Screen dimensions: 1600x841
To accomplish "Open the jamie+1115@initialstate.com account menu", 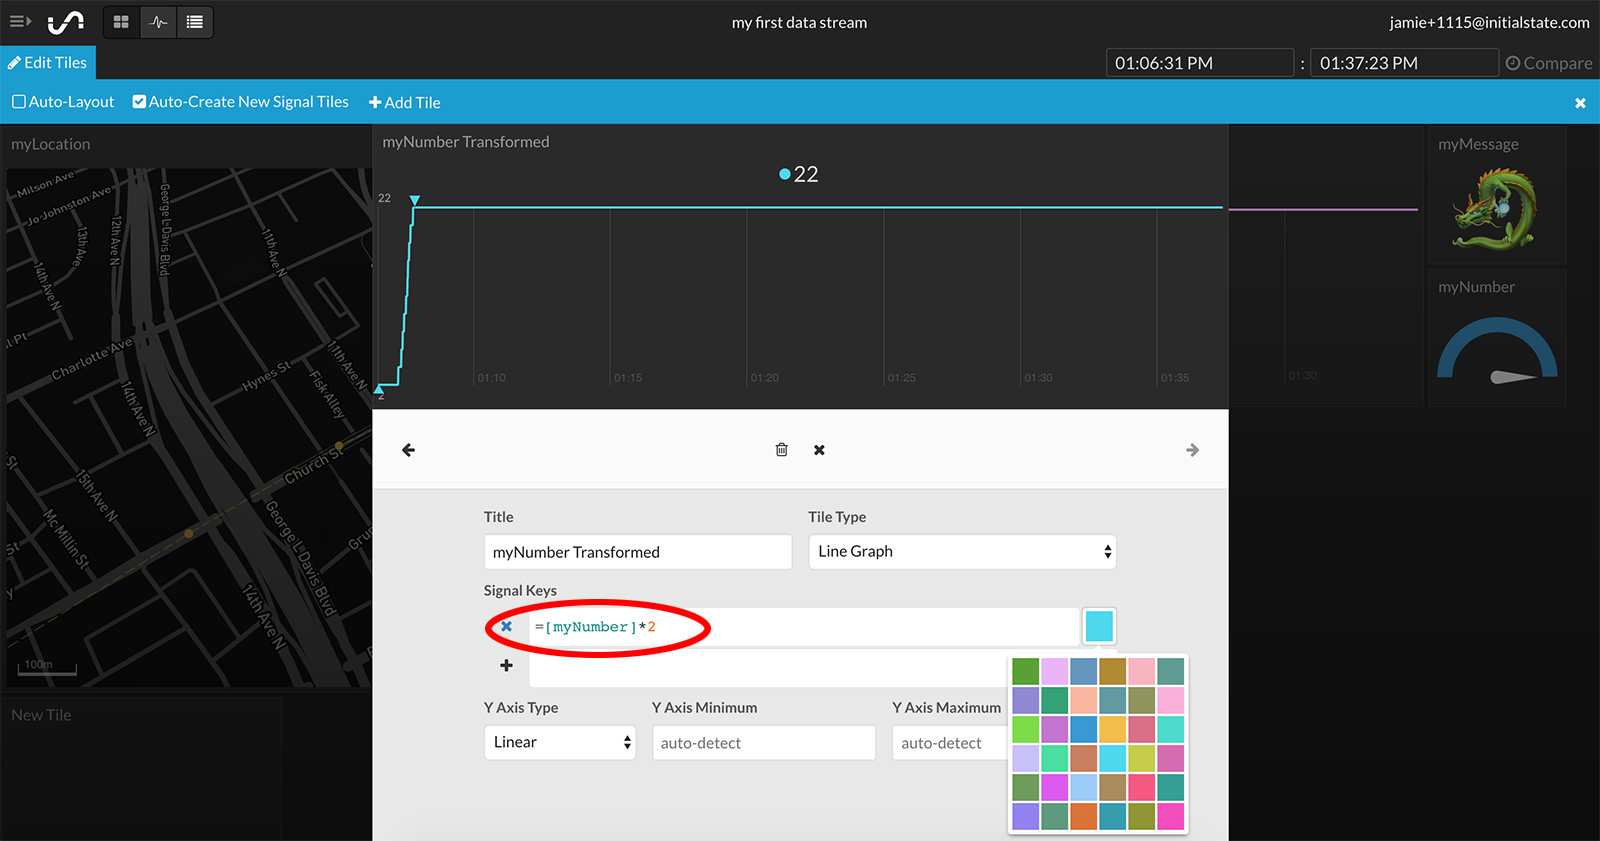I will point(1489,22).
